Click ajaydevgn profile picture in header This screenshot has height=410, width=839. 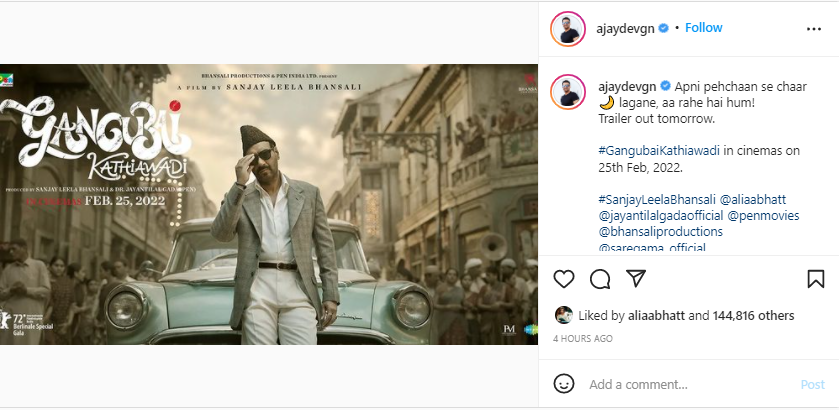(x=567, y=29)
